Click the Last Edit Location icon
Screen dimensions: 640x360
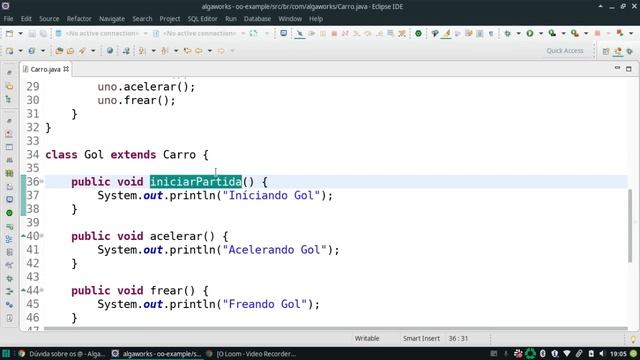(x=187, y=51)
